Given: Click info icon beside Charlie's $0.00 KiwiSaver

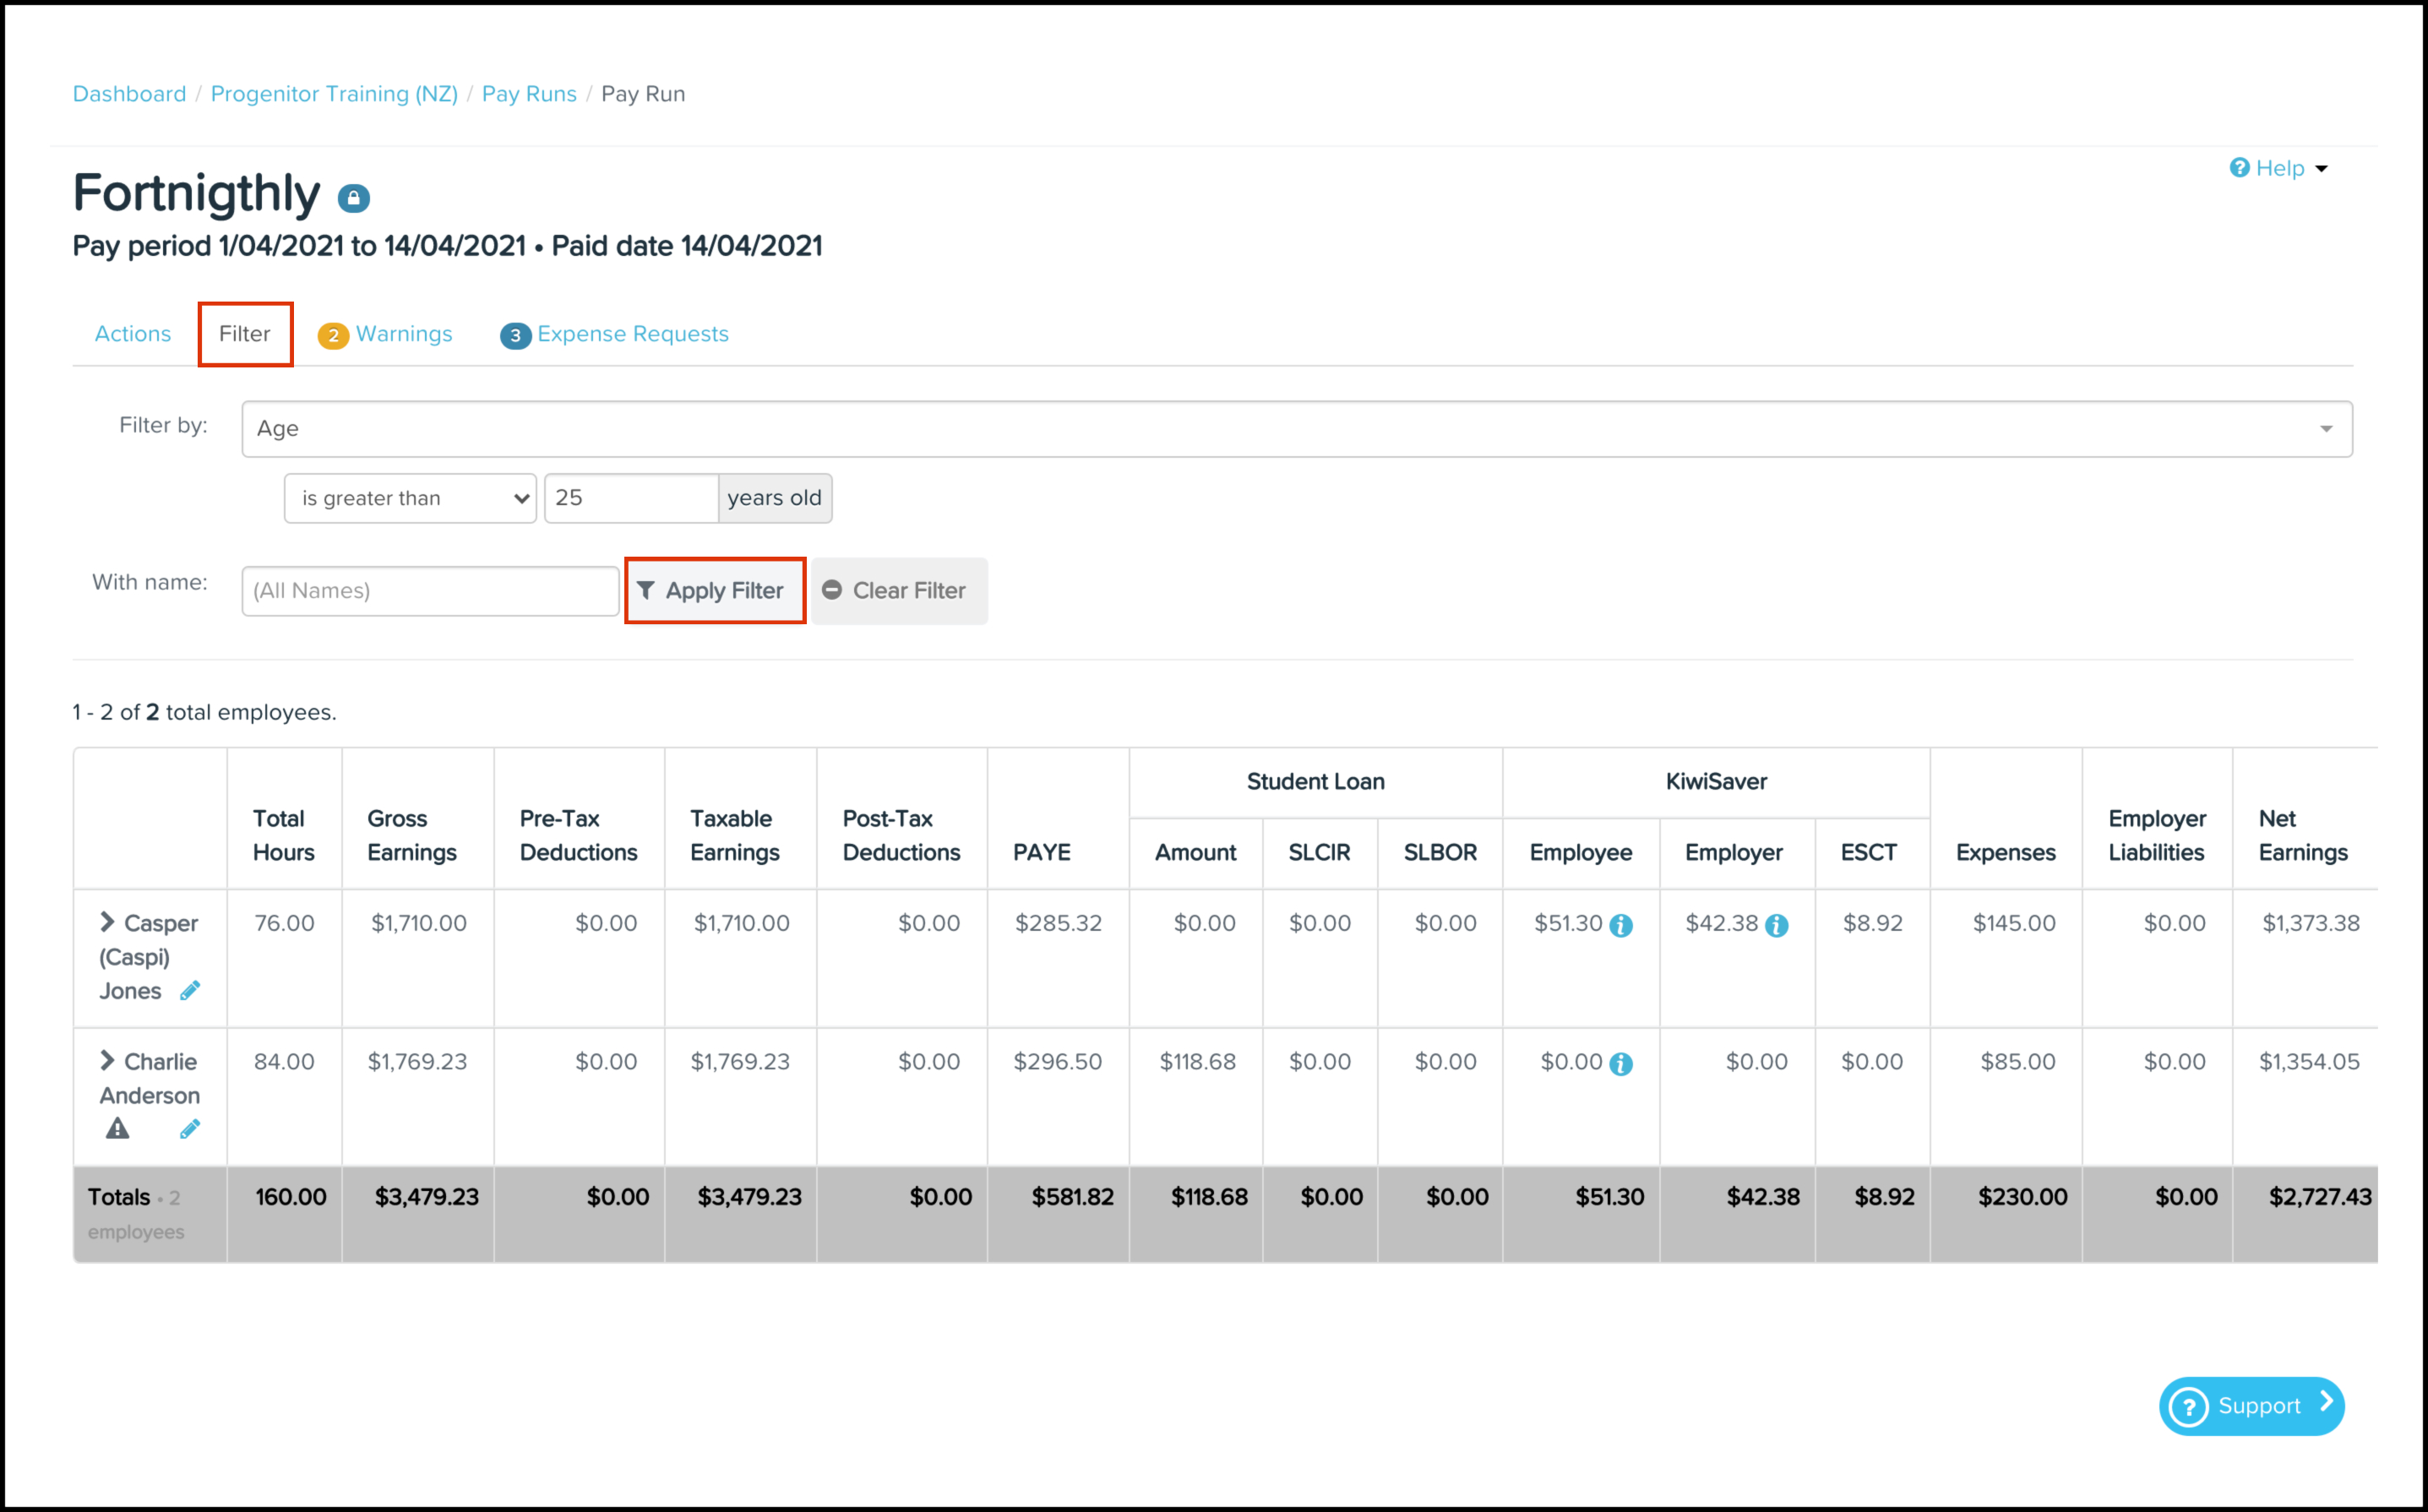Looking at the screenshot, I should [x=1621, y=1064].
